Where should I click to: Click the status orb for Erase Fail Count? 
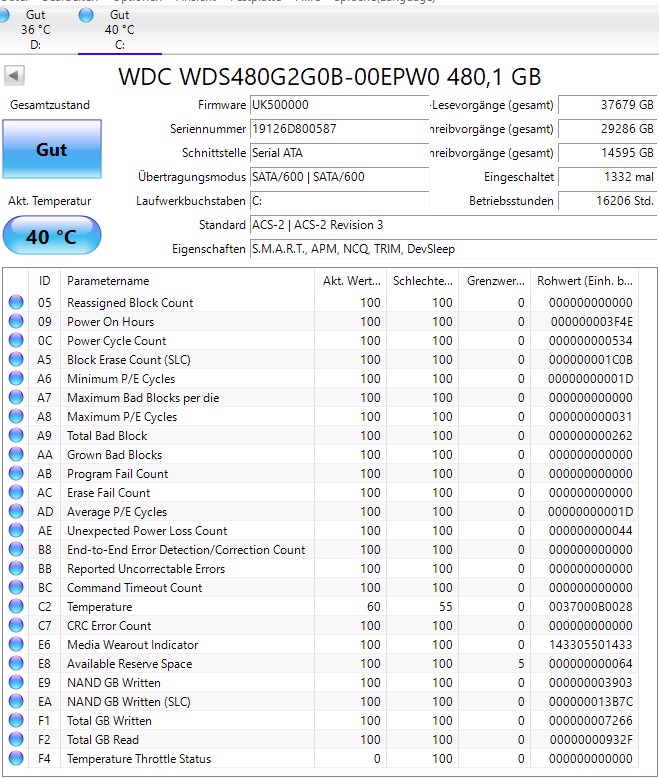click(x=16, y=492)
